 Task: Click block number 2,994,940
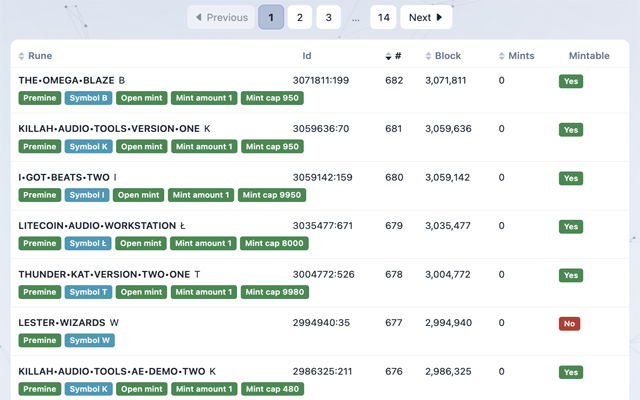point(449,322)
